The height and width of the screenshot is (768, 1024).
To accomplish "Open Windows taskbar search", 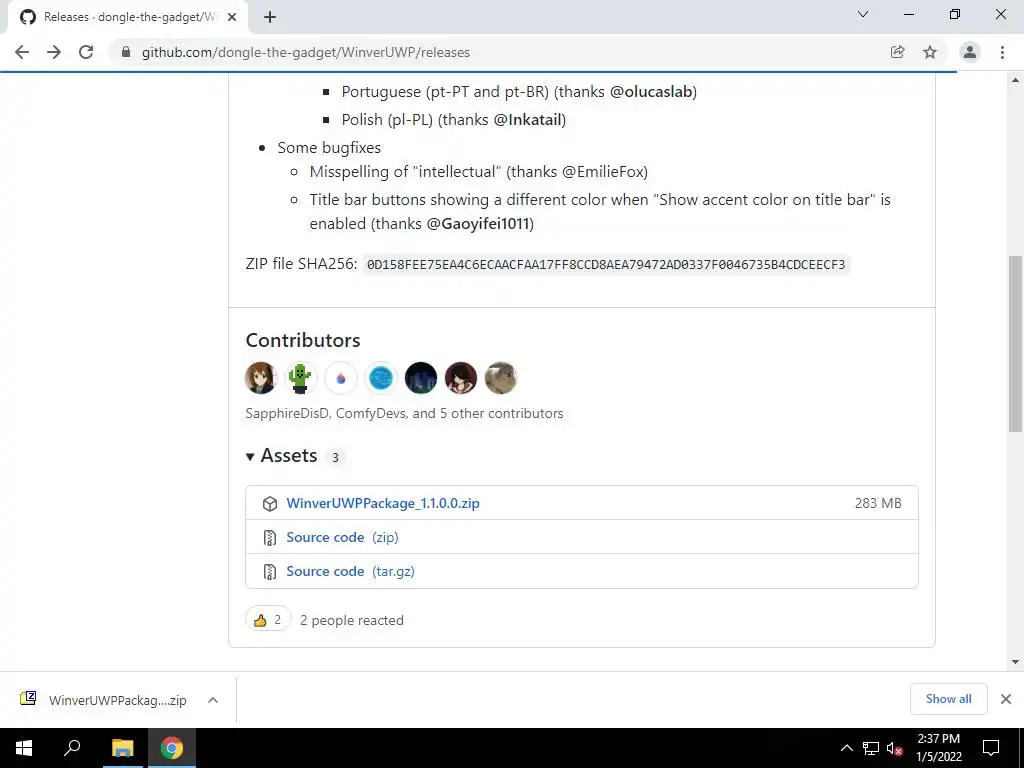I will tap(72, 748).
